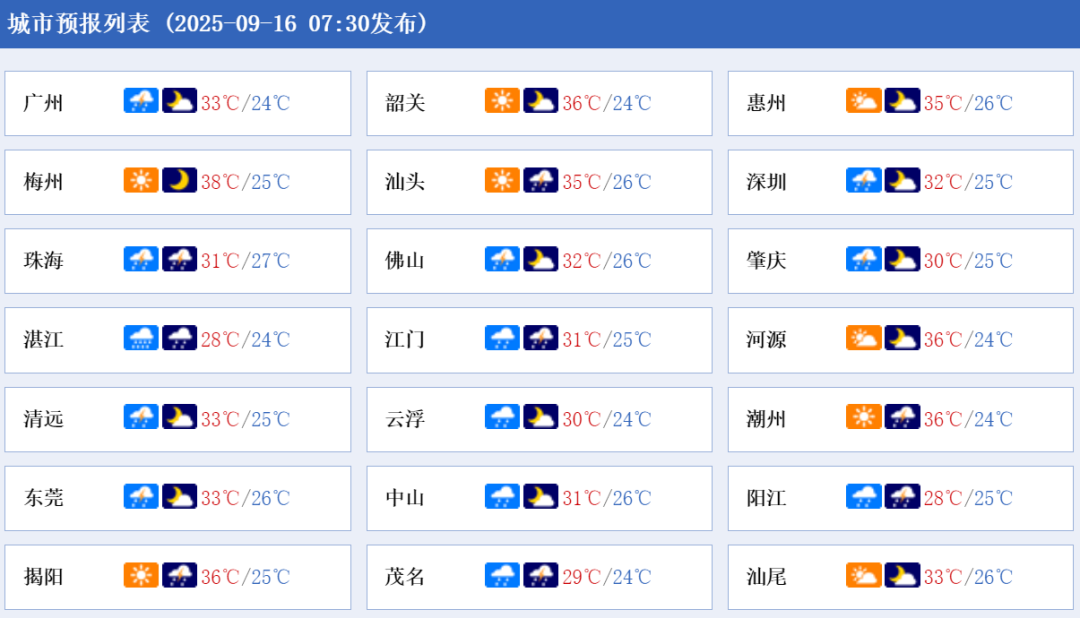Select the 佛山 city name
1080x618 pixels.
coord(404,260)
